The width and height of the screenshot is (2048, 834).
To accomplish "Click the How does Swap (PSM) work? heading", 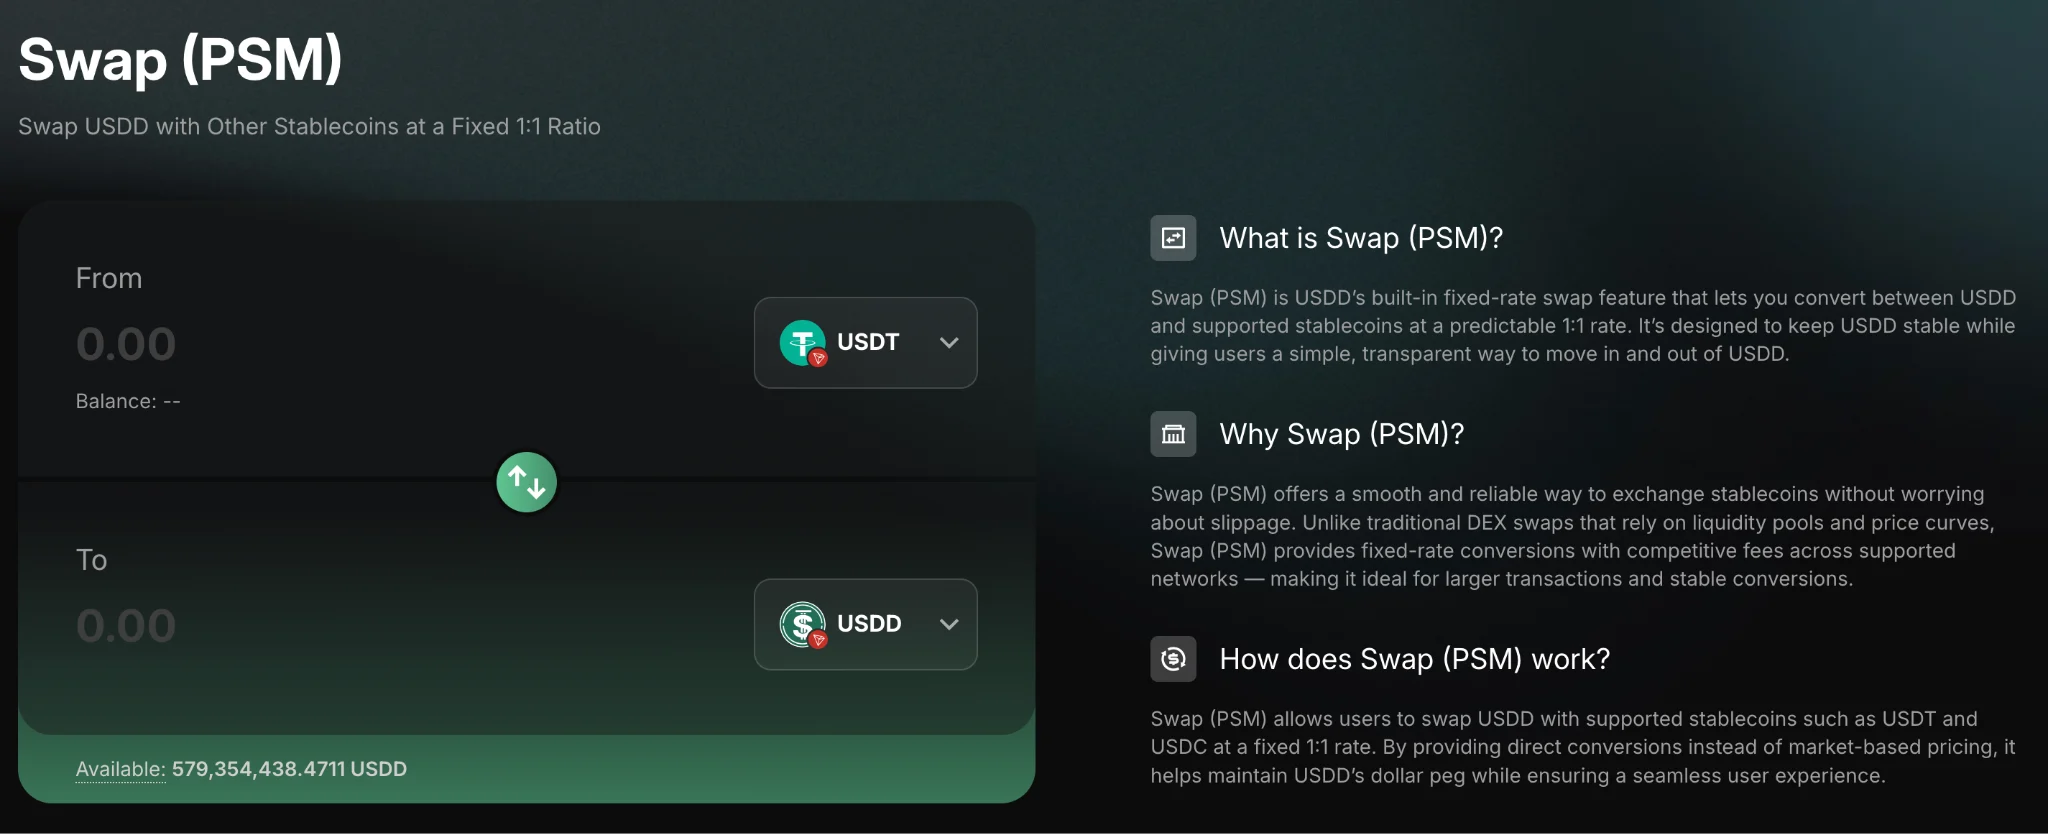I will pos(1415,659).
